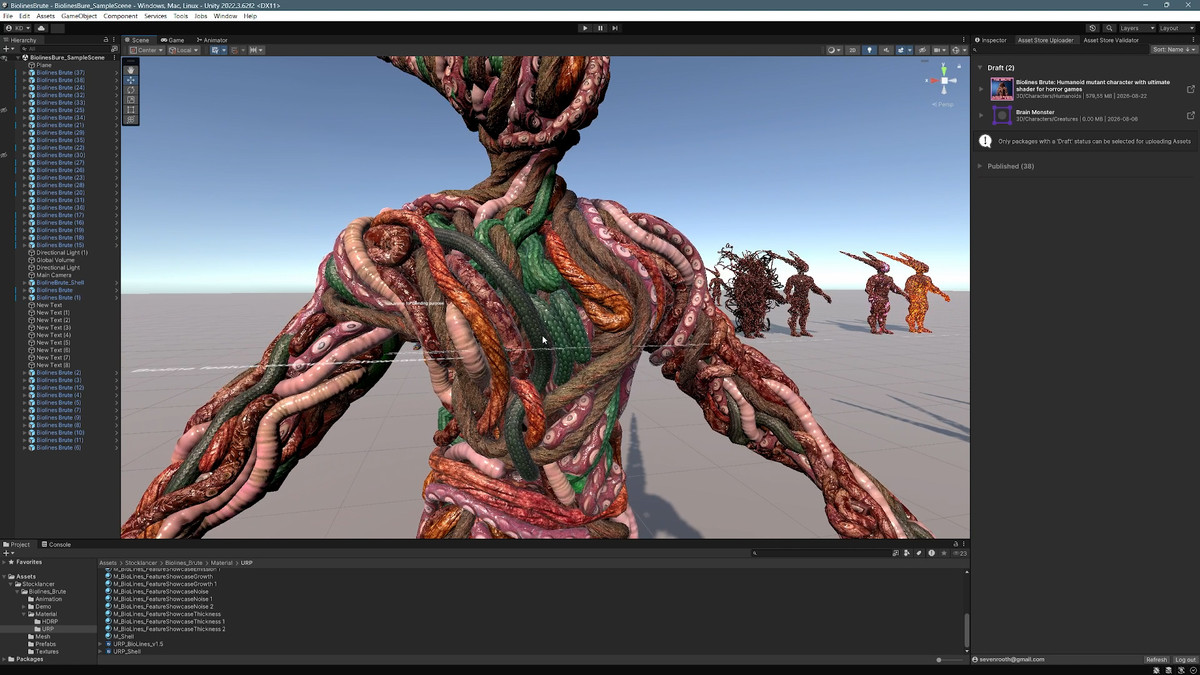This screenshot has width=1200, height=675.
Task: Toggle scene audio icon
Action: click(886, 50)
